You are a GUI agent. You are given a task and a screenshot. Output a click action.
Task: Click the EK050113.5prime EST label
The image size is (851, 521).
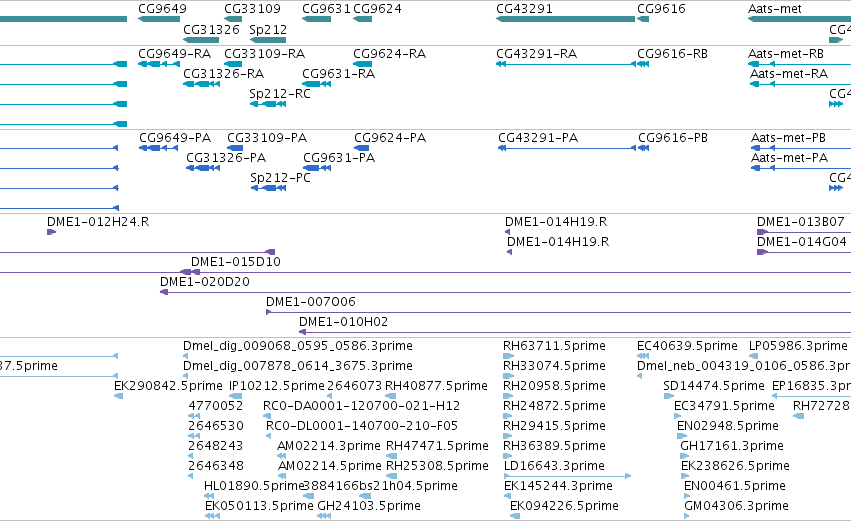tap(259, 506)
